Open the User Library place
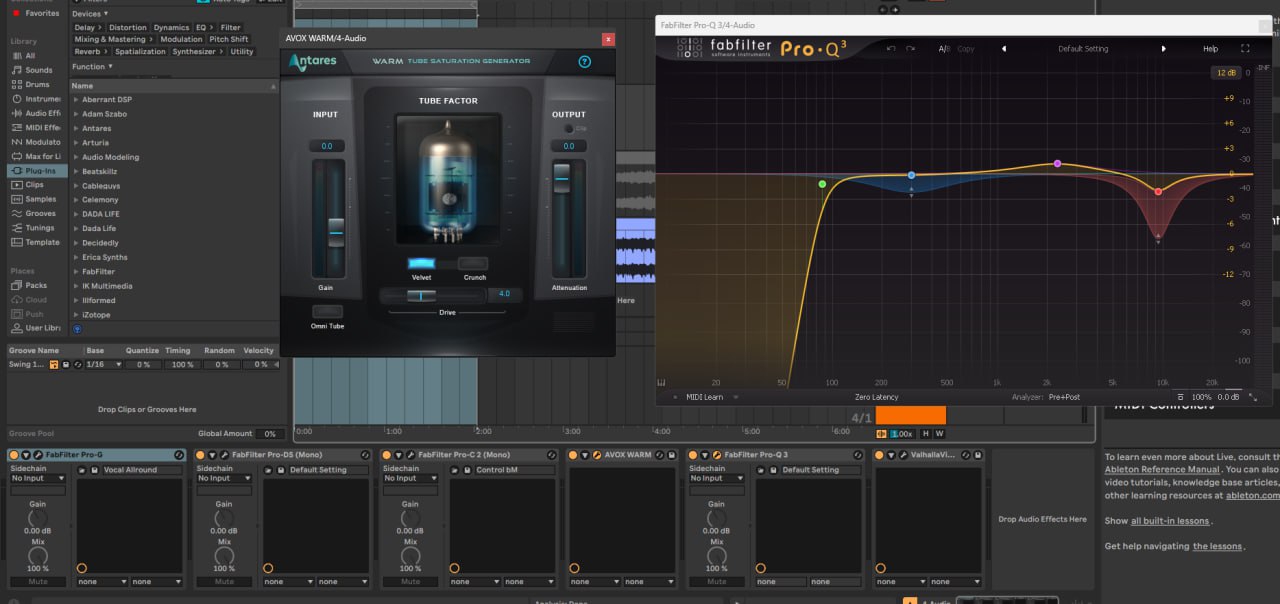Viewport: 1280px width, 604px height. coord(36,328)
